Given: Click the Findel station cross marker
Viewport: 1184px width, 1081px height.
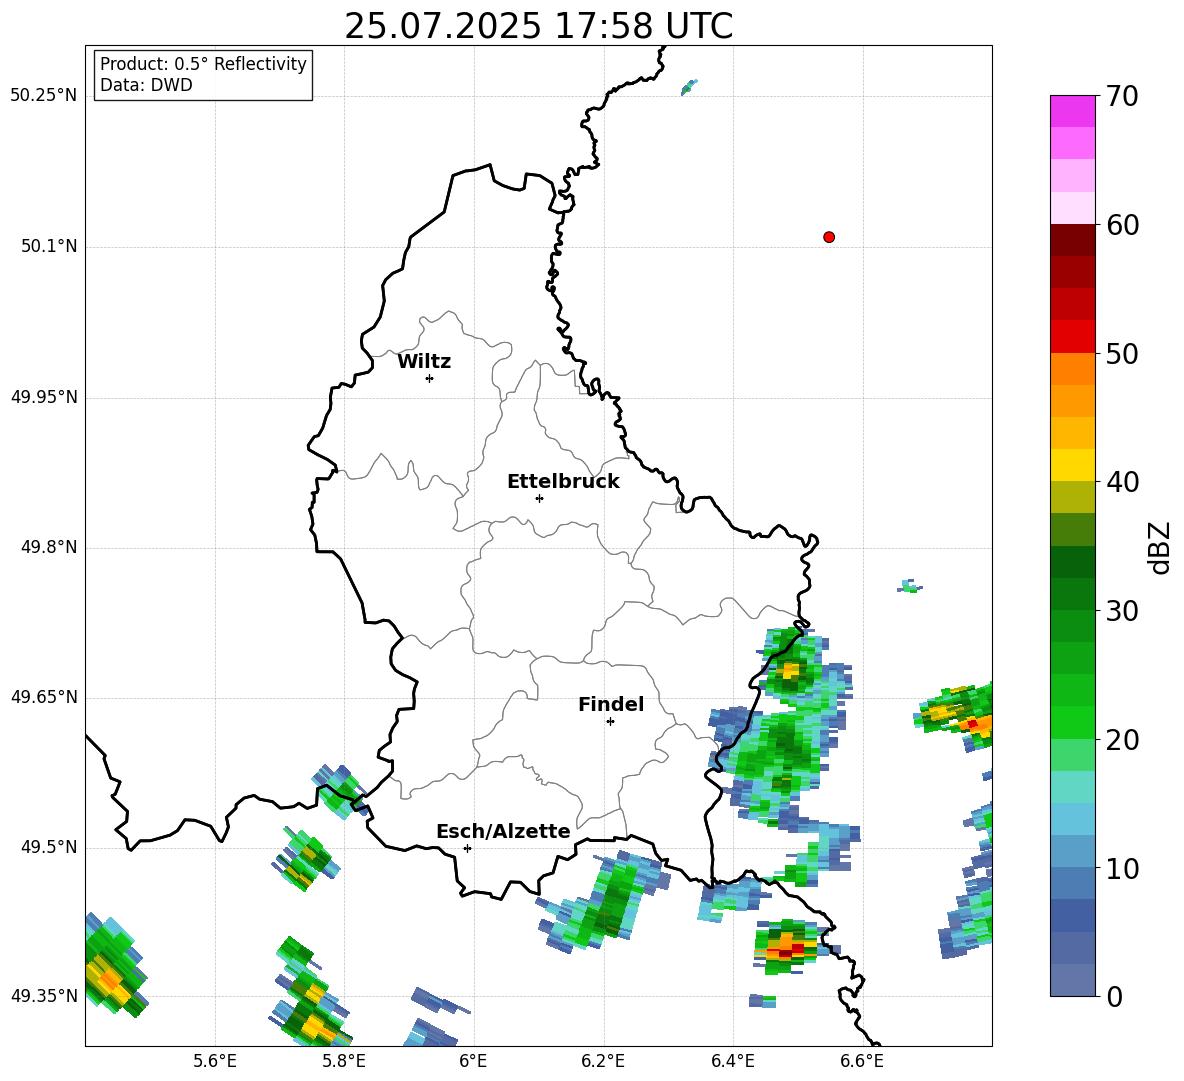Looking at the screenshot, I should 610,722.
